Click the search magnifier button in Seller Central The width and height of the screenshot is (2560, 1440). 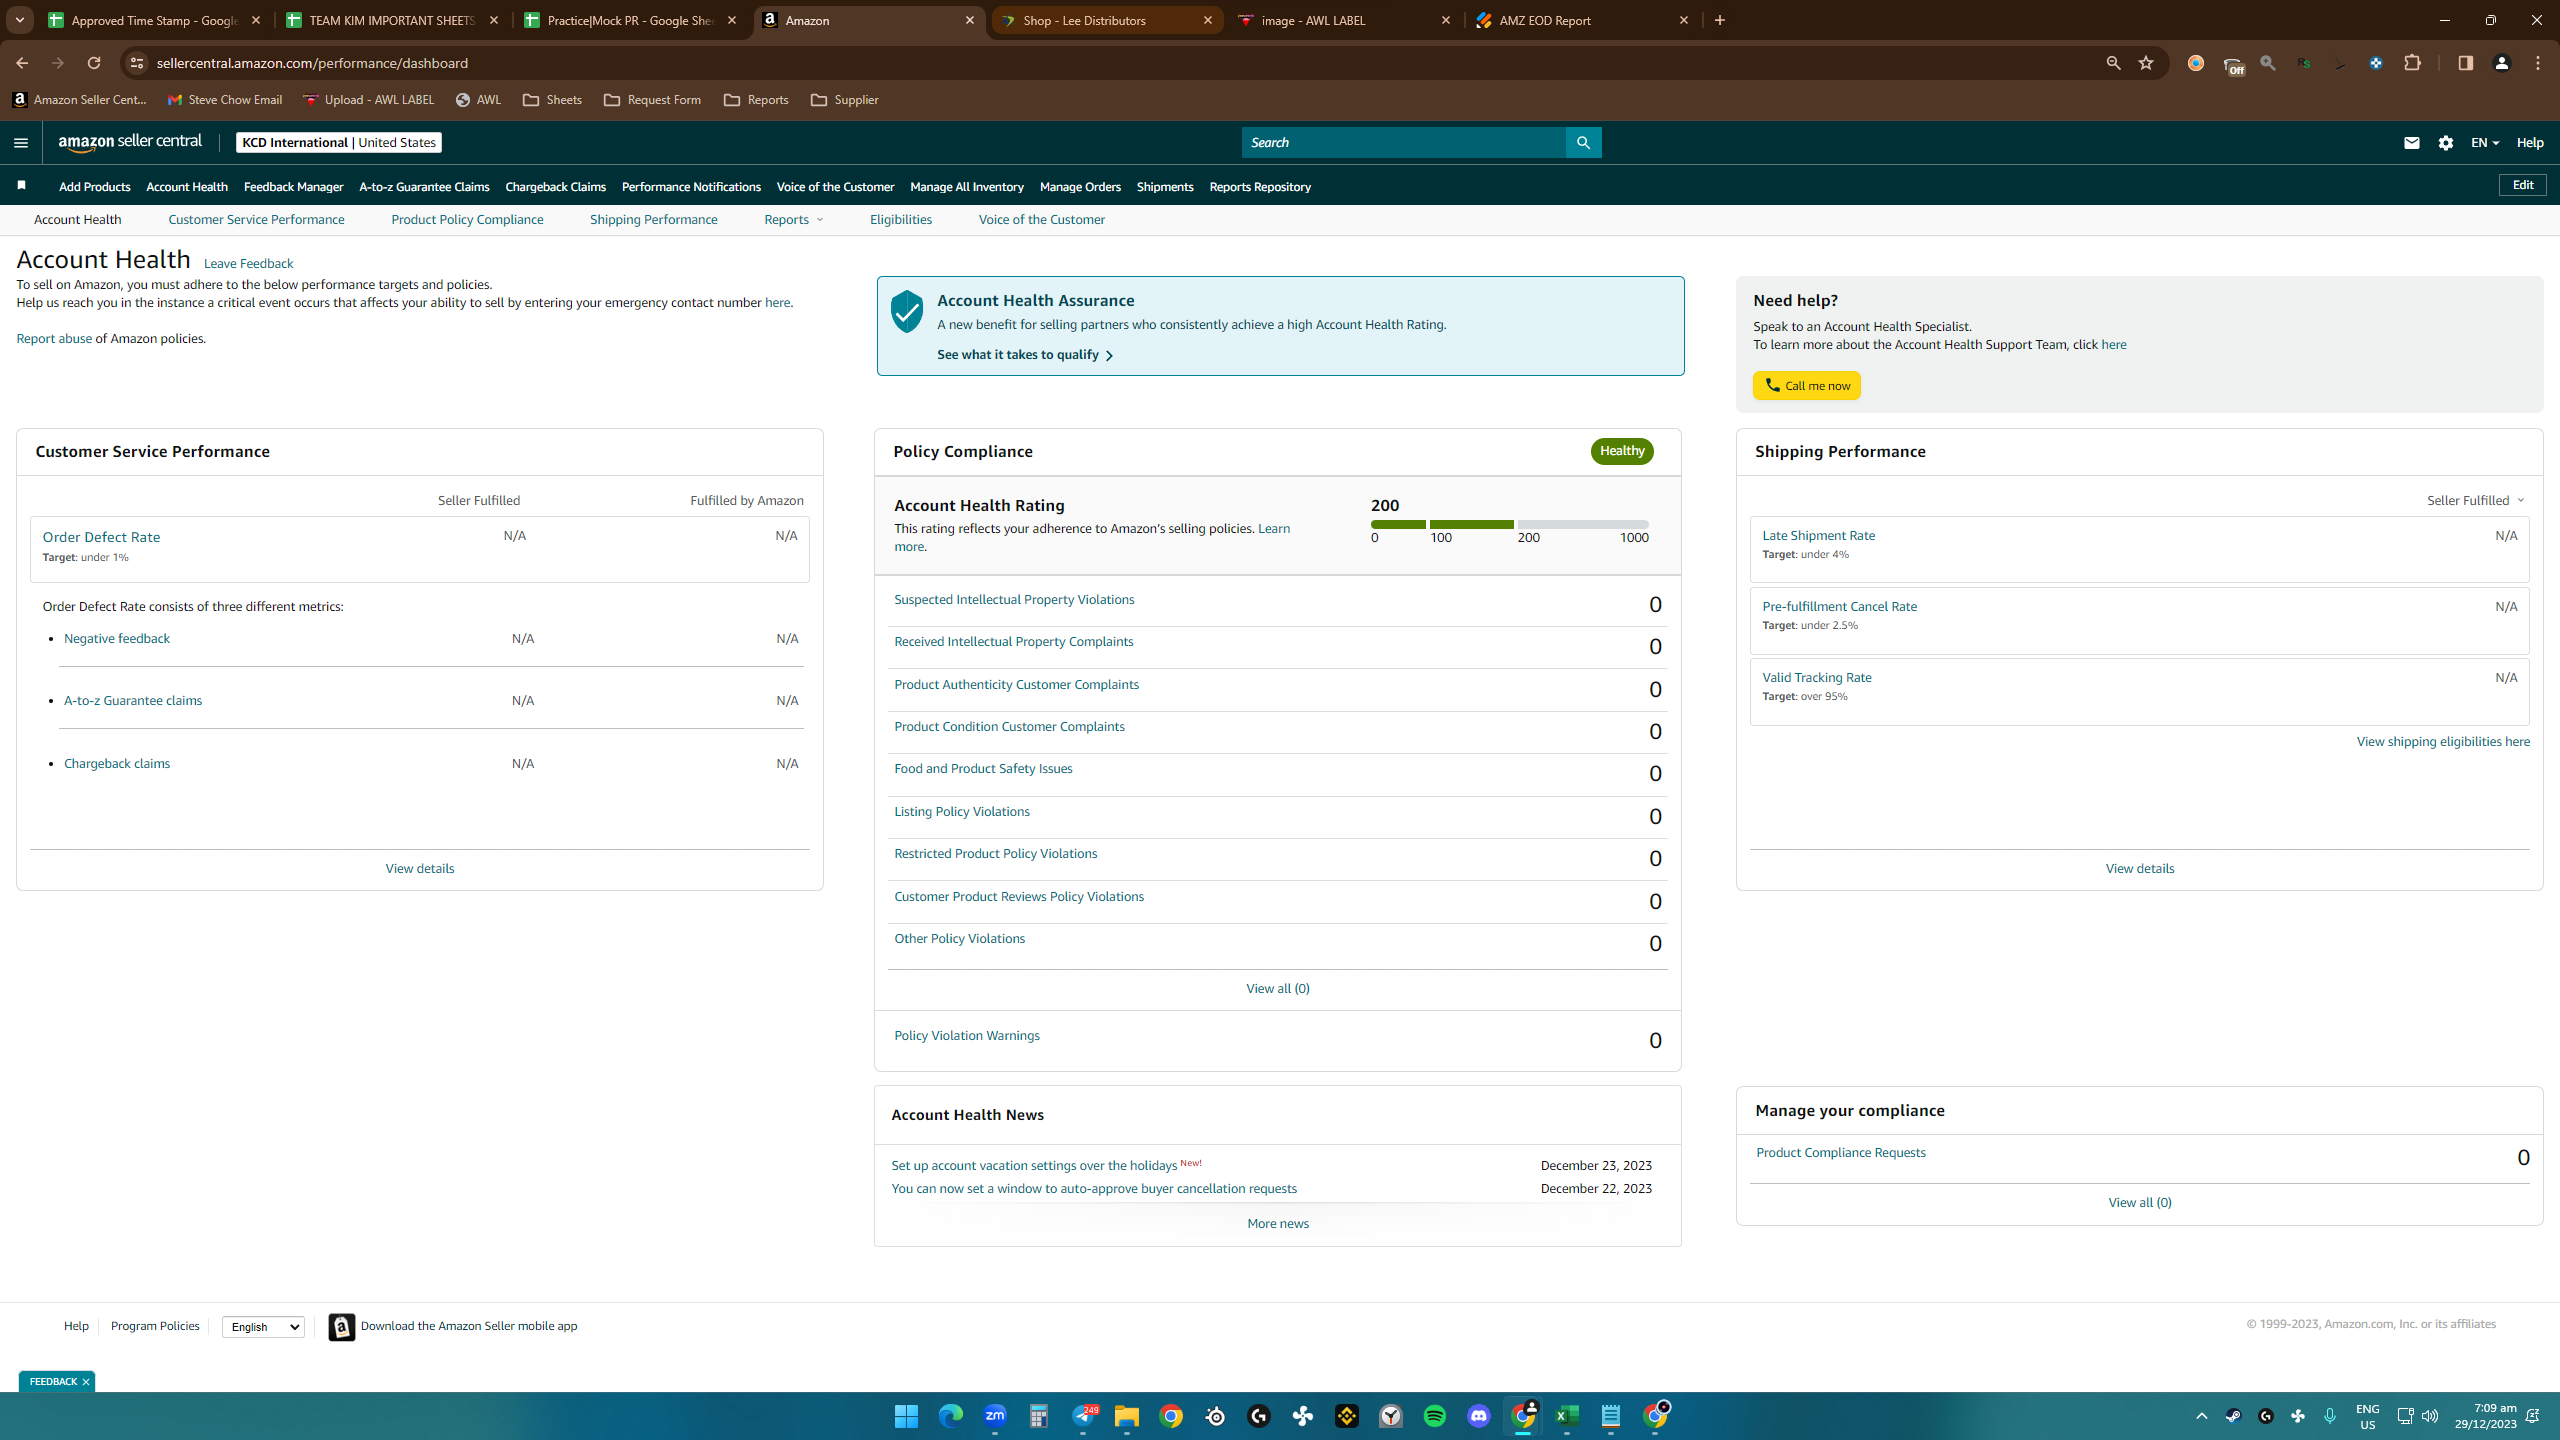coord(1583,142)
